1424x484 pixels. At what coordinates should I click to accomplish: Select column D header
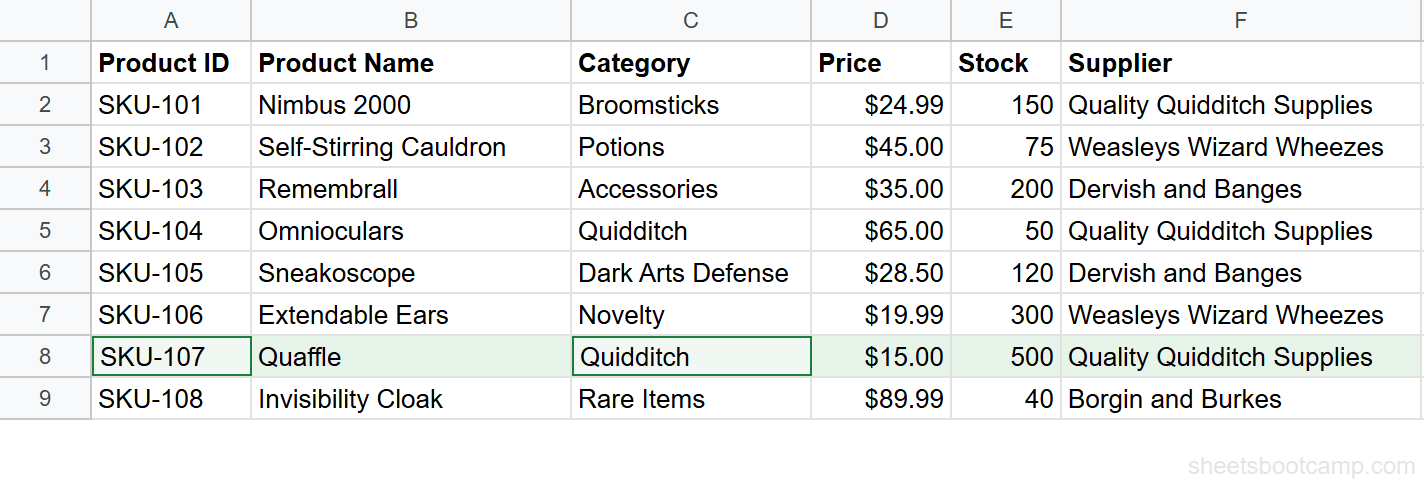[x=880, y=20]
